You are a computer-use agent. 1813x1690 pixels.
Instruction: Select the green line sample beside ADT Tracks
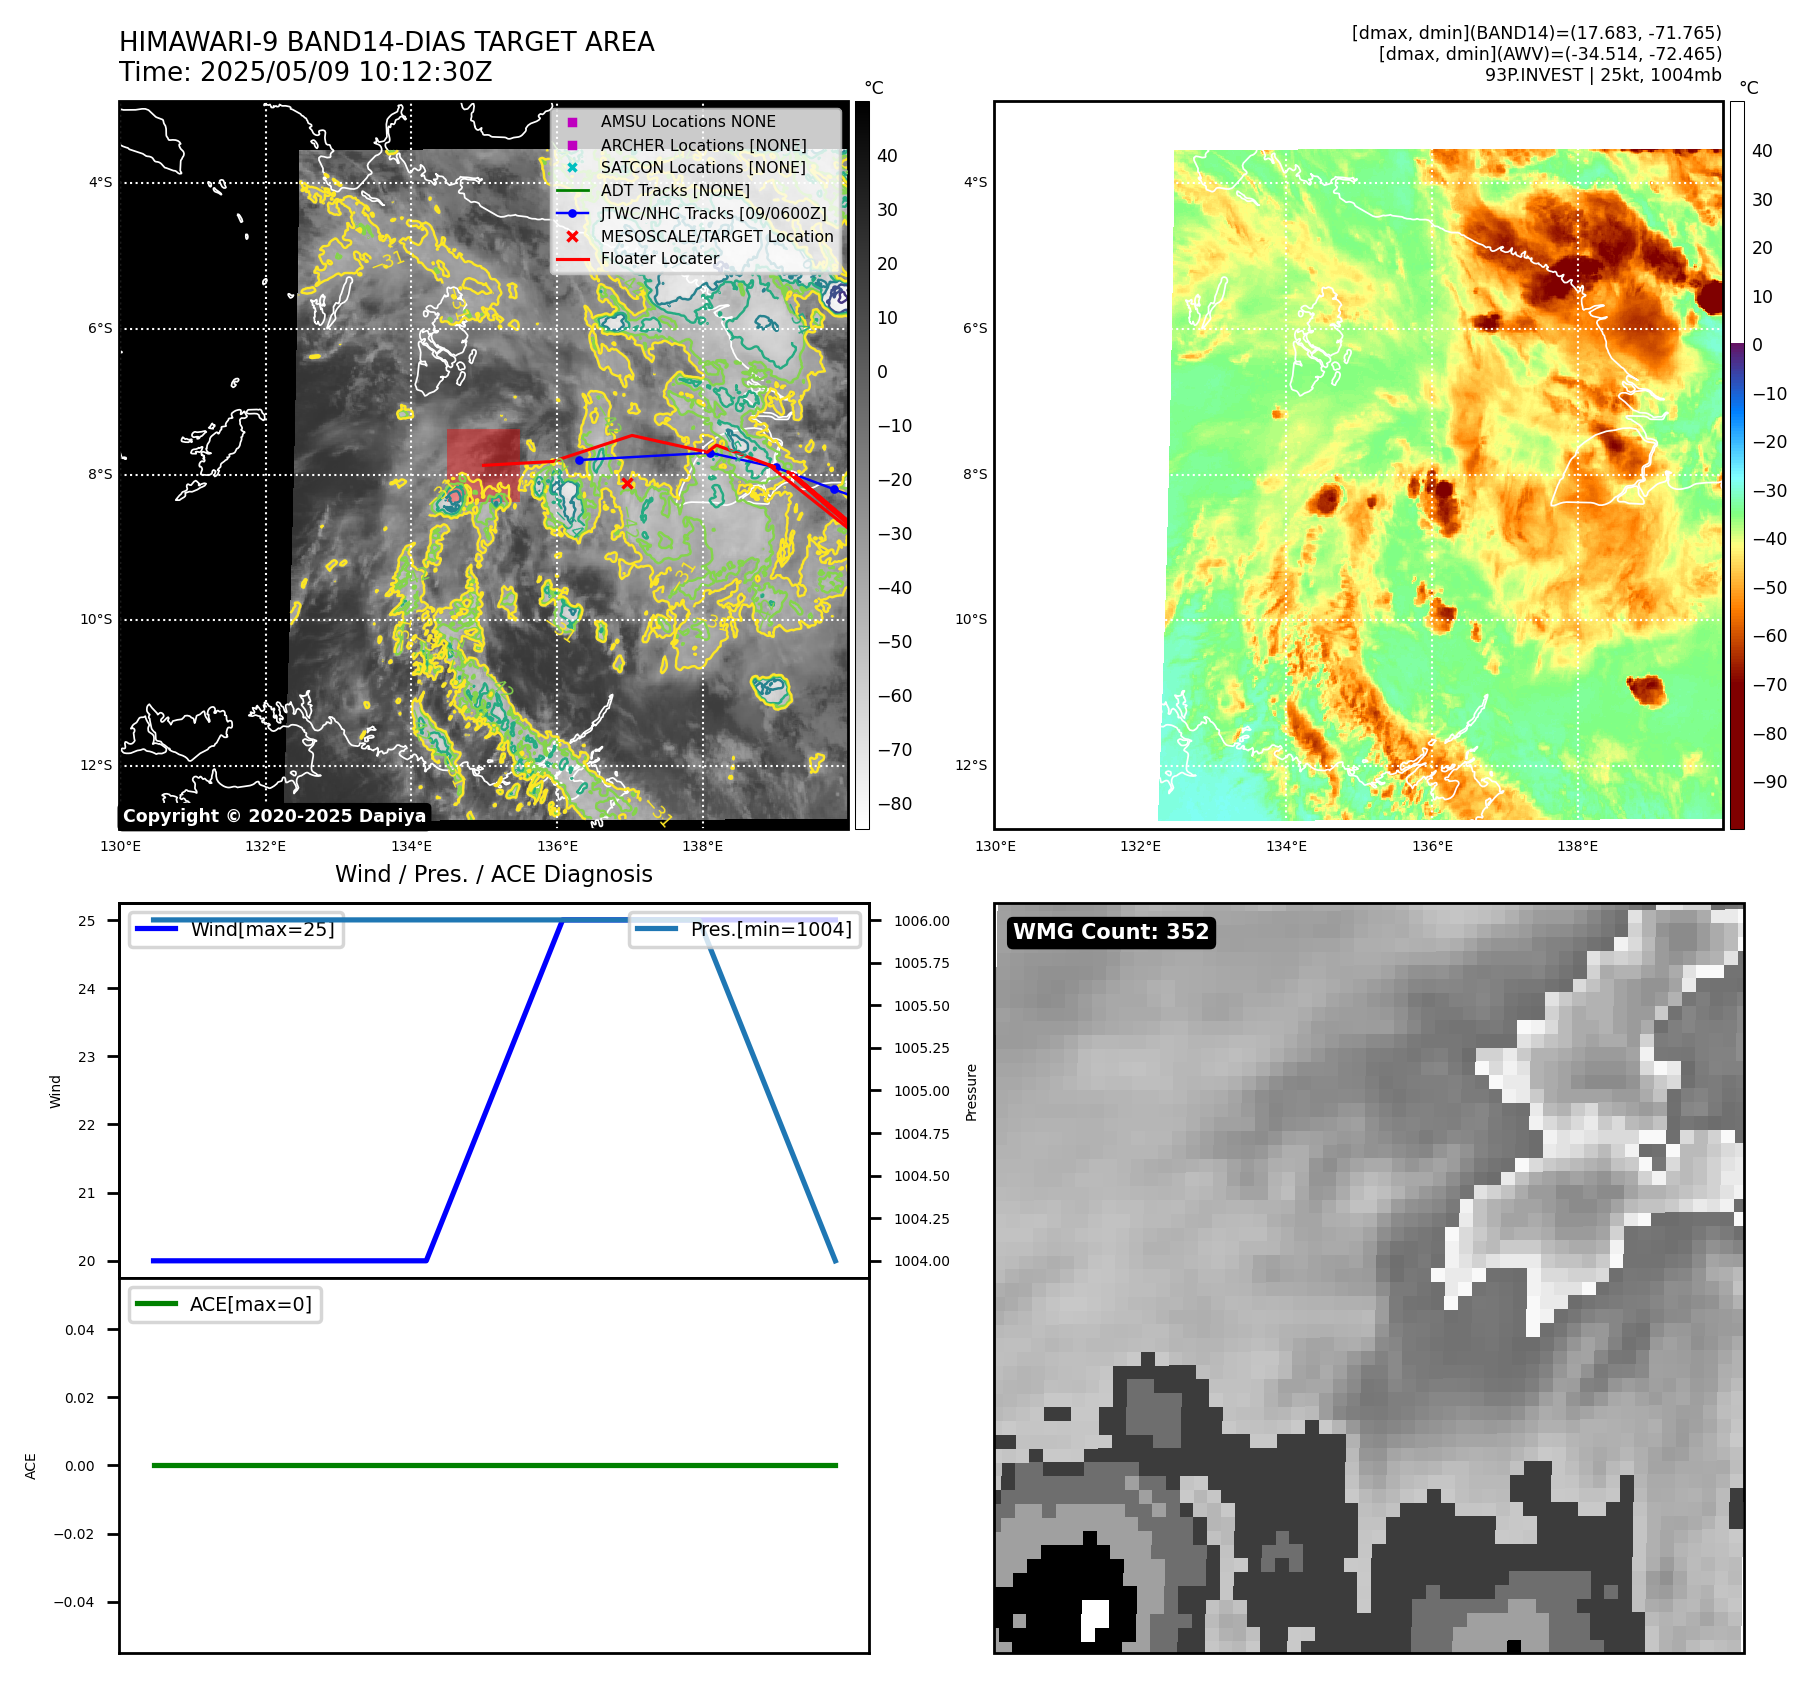point(572,190)
